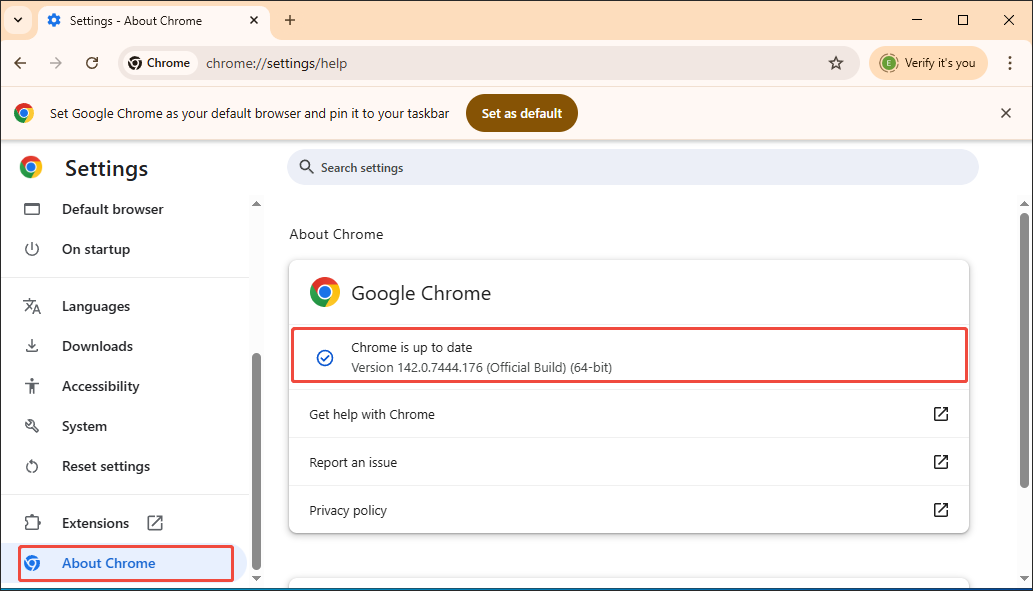Viewport: 1033px width, 591px height.
Task: Open System settings via the wrench icon
Action: (x=31, y=426)
